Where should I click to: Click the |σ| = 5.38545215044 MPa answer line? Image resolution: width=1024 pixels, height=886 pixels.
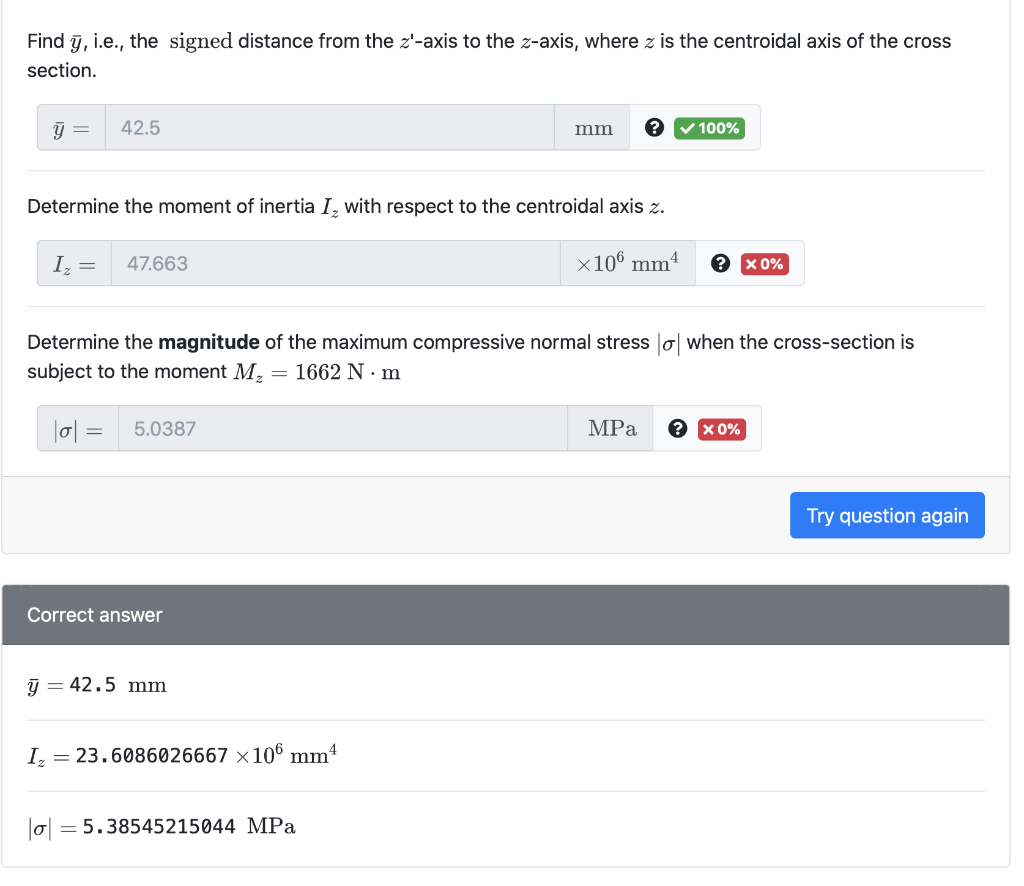coord(161,826)
